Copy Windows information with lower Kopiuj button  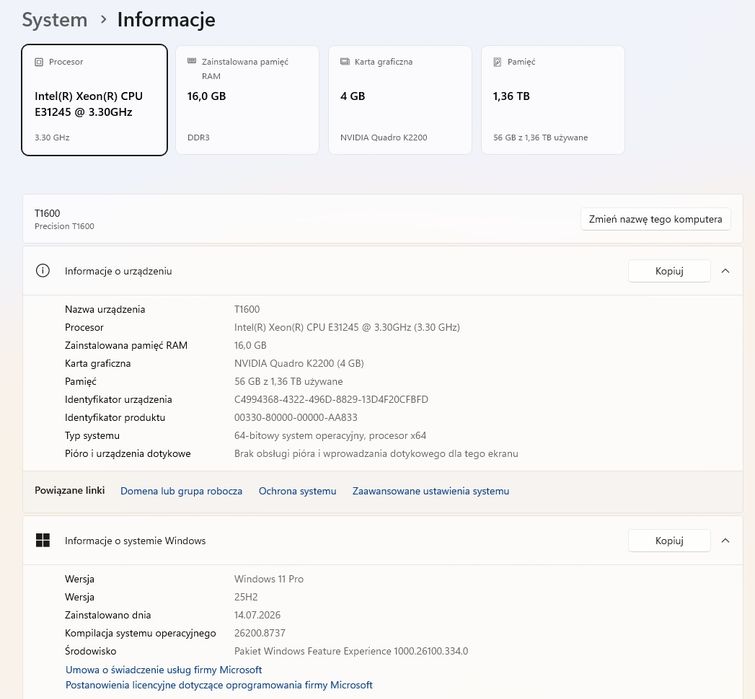pyautogui.click(x=669, y=541)
